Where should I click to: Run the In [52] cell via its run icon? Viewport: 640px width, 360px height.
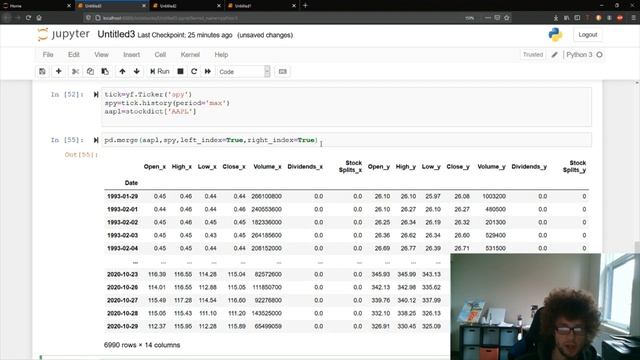click(96, 94)
